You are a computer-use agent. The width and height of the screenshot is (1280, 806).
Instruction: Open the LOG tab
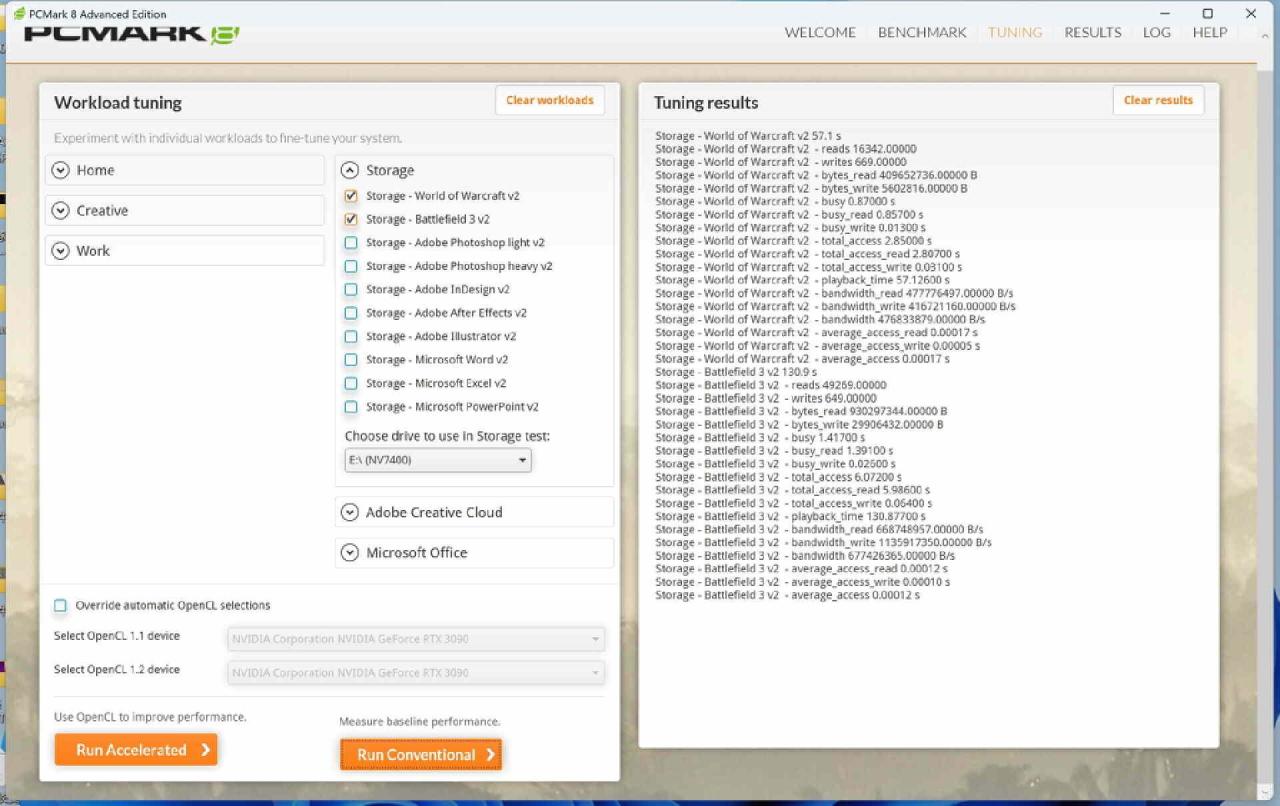[x=1157, y=32]
